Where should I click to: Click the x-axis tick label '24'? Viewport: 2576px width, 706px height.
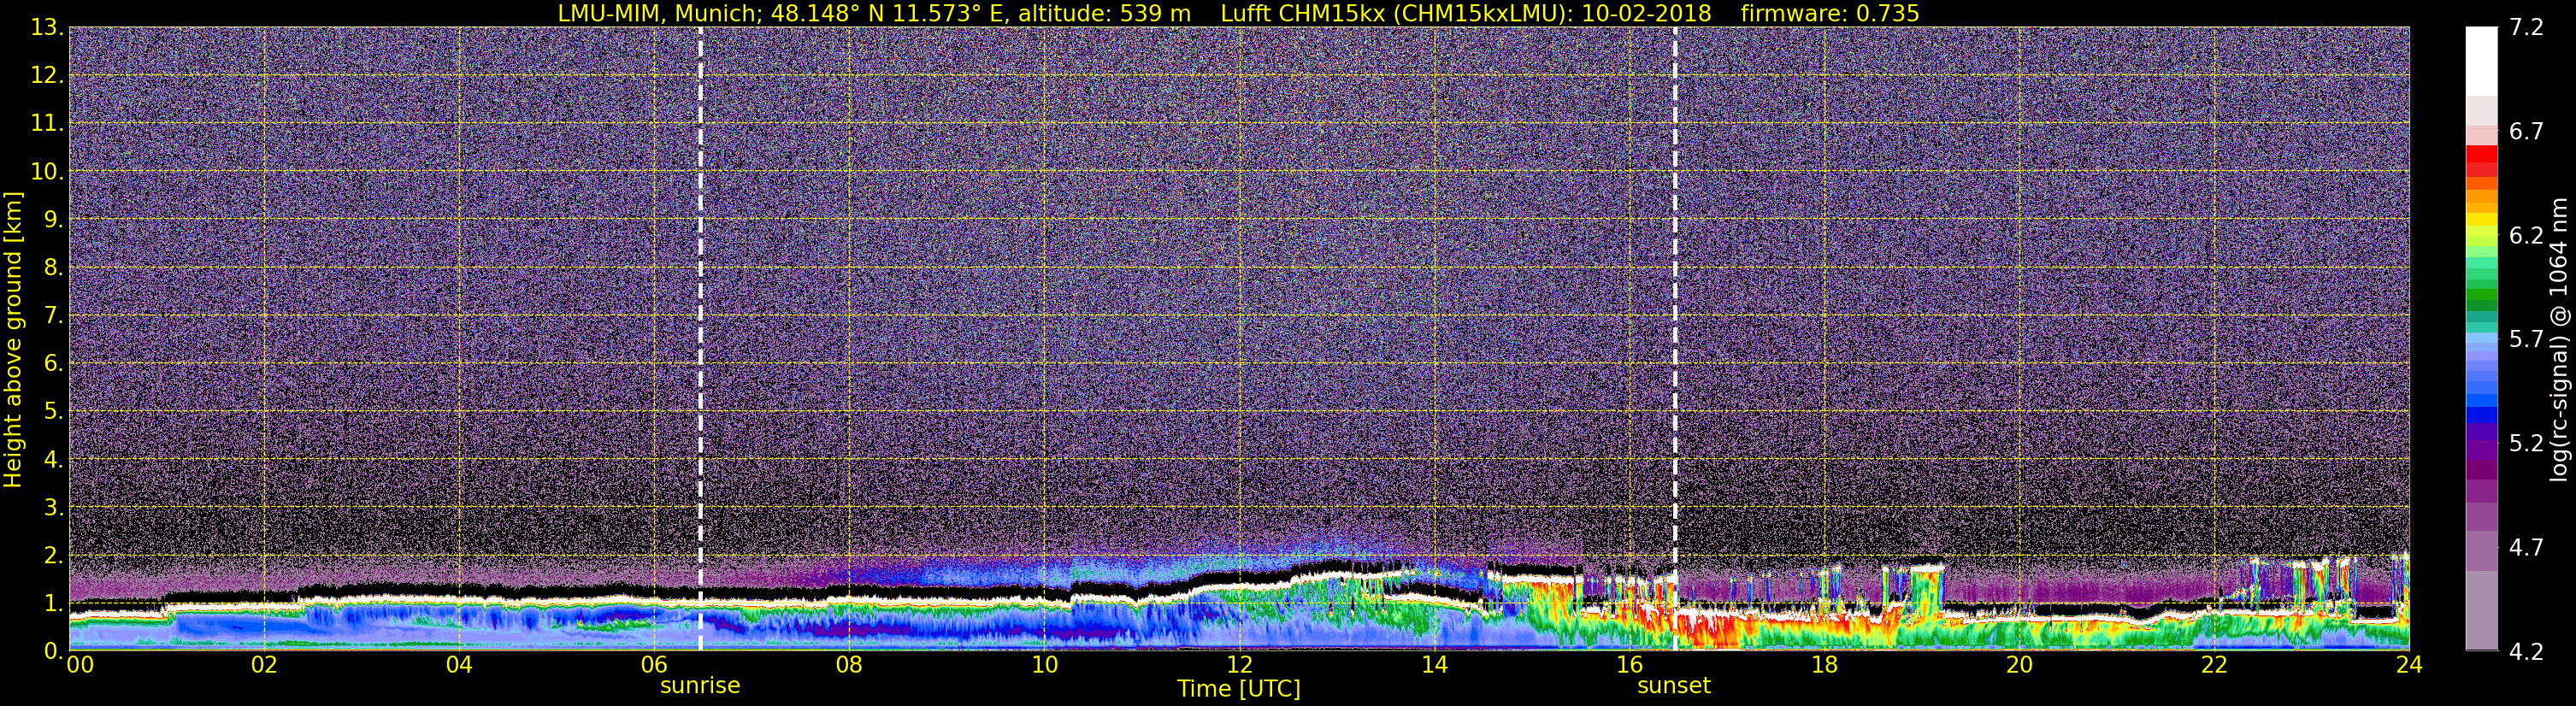(x=2409, y=665)
